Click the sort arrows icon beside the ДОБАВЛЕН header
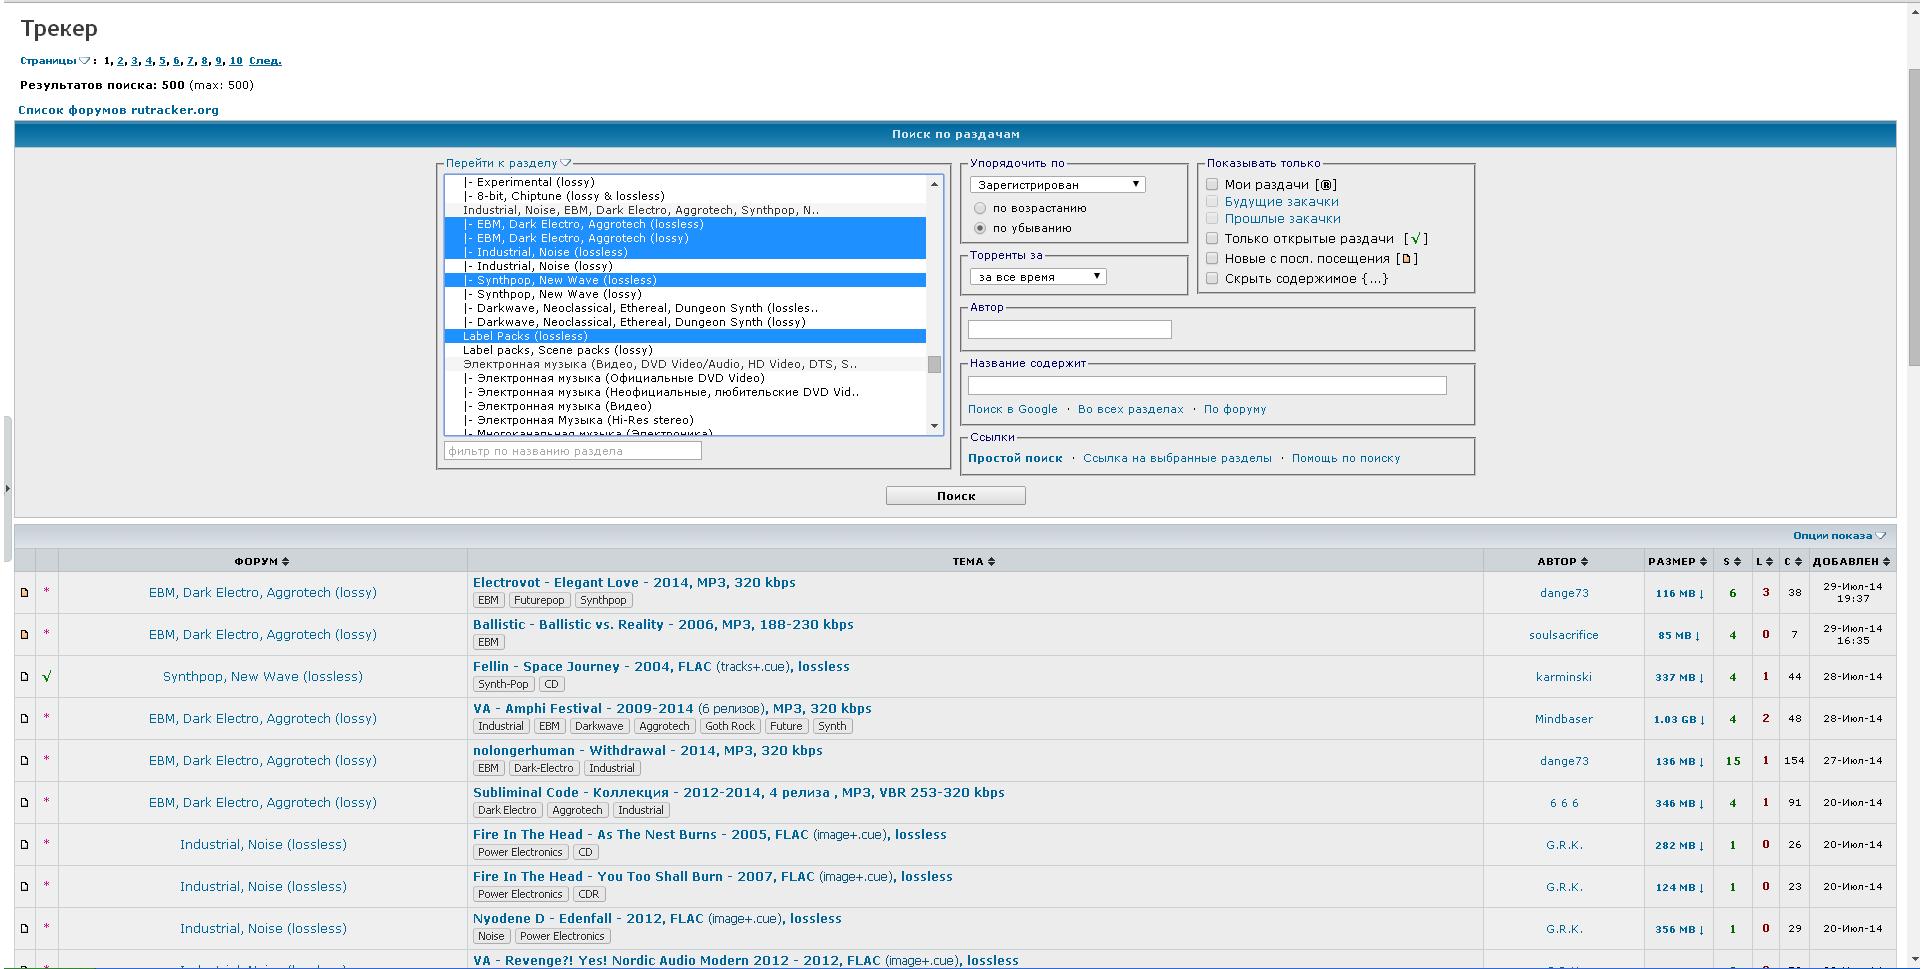 pyautogui.click(x=1887, y=562)
